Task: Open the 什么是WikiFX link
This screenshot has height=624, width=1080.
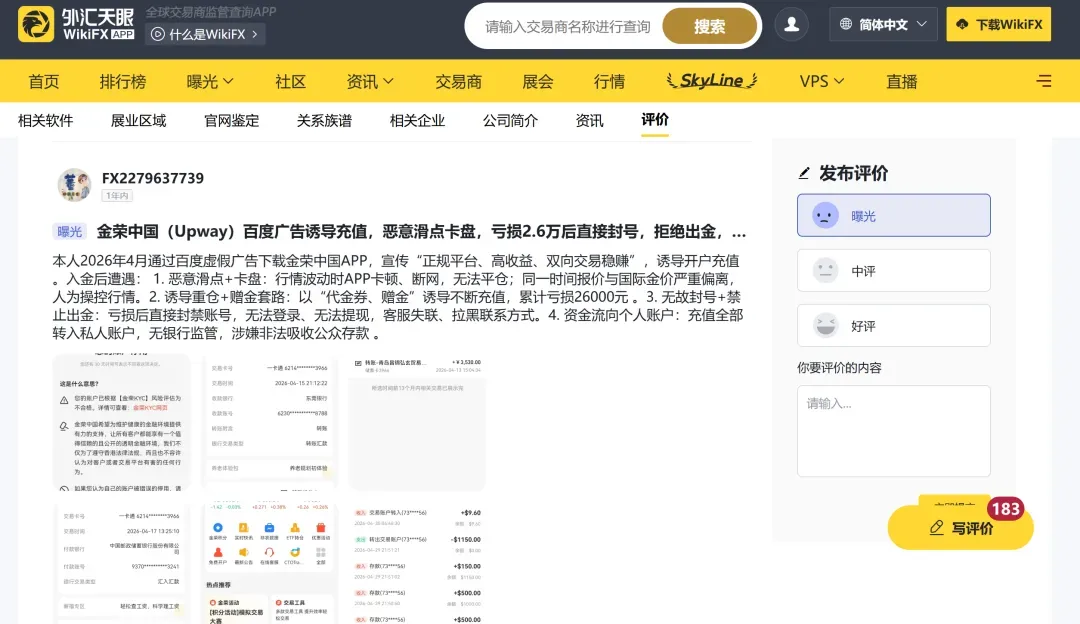Action: click(205, 34)
